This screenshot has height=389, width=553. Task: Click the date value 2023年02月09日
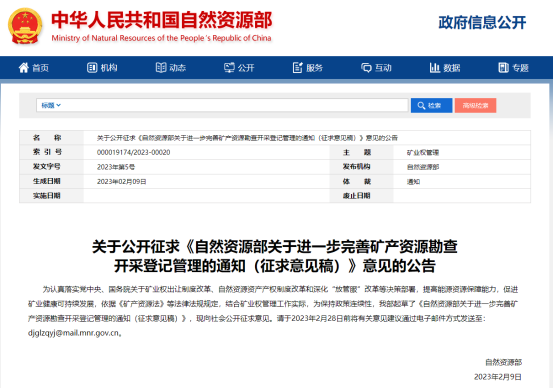tap(121, 182)
